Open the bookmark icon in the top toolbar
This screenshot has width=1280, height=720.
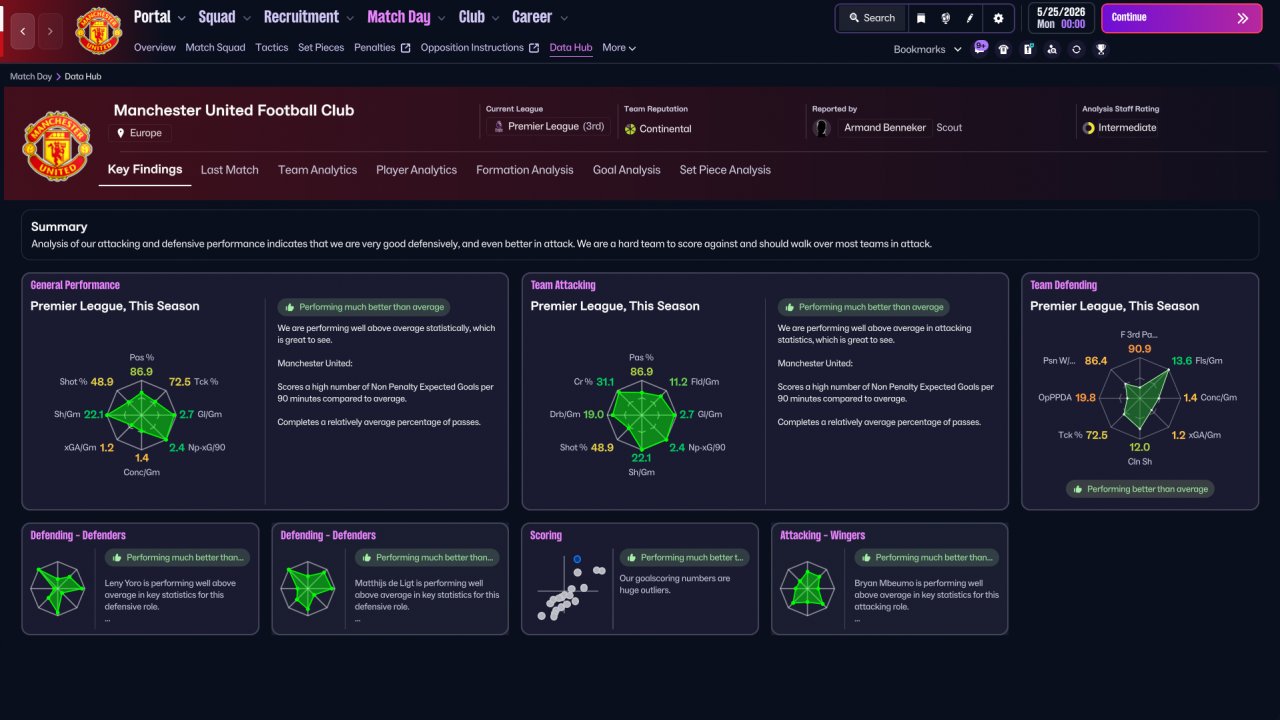pyautogui.click(x=921, y=18)
